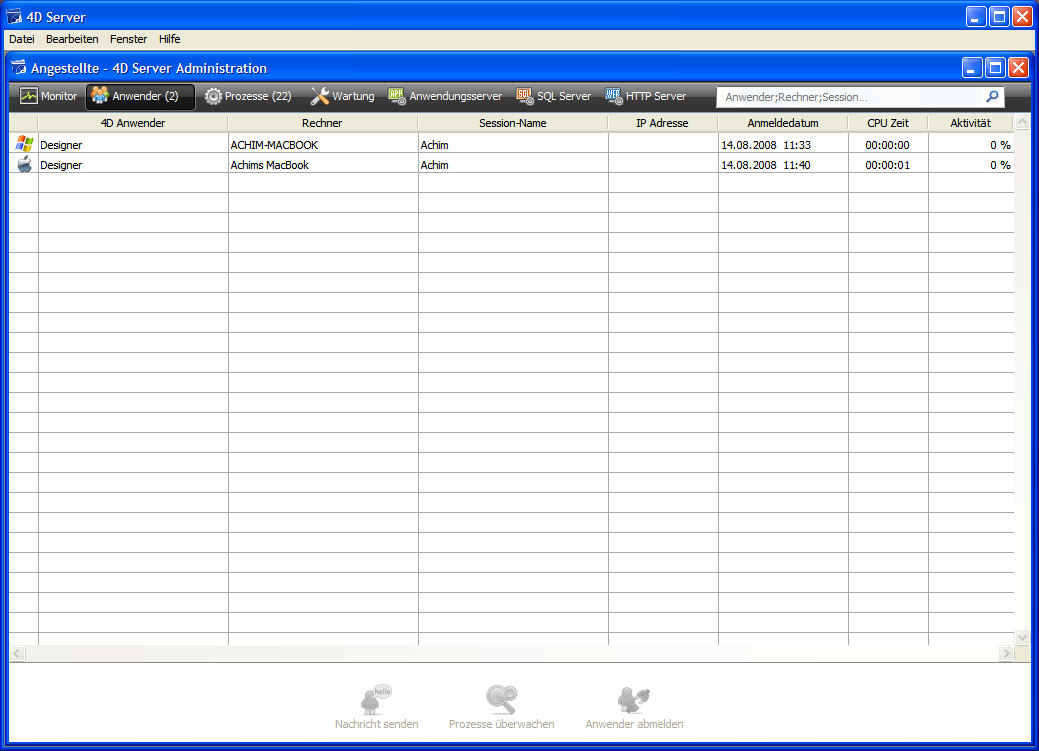
Task: Click the Wartung tools icon
Action: 320,97
